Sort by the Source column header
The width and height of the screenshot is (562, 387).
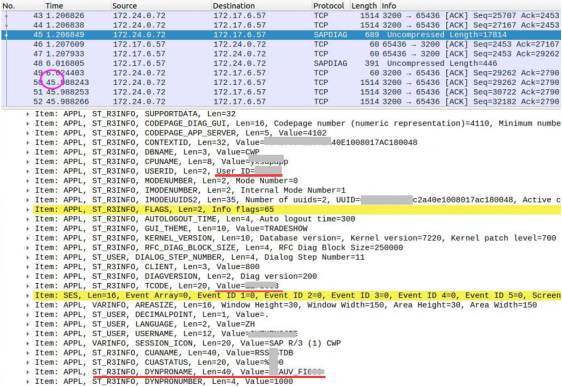tap(124, 6)
